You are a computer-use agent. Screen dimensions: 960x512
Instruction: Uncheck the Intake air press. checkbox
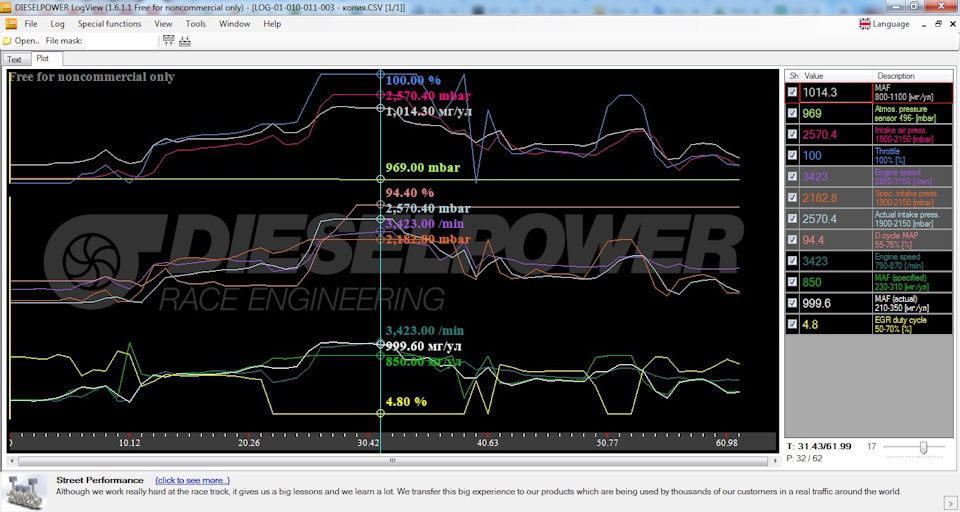coord(793,135)
